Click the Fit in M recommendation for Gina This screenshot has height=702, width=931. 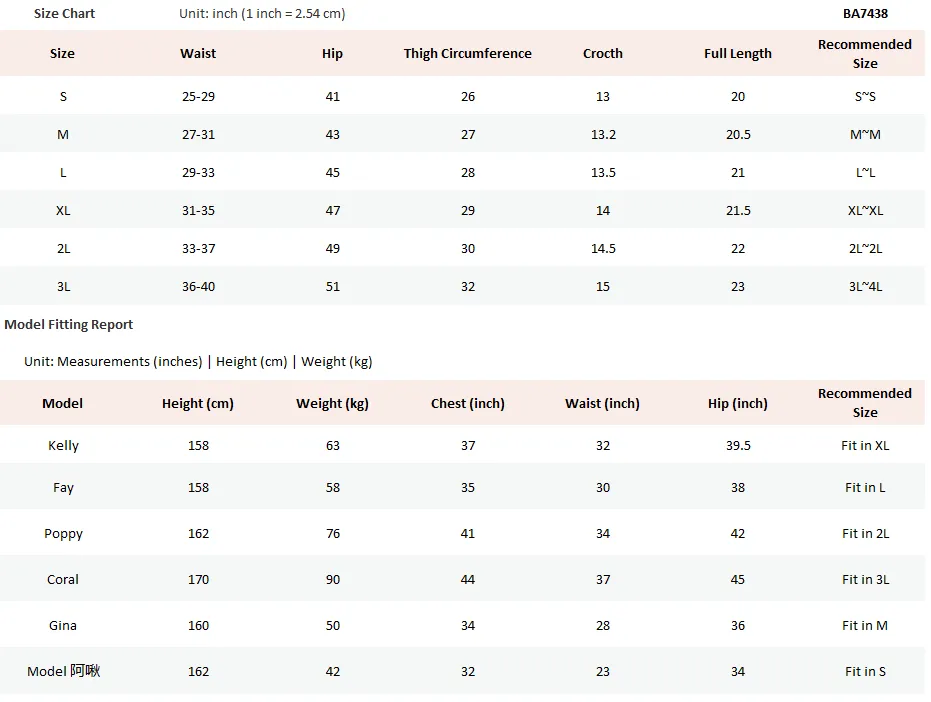(x=865, y=625)
